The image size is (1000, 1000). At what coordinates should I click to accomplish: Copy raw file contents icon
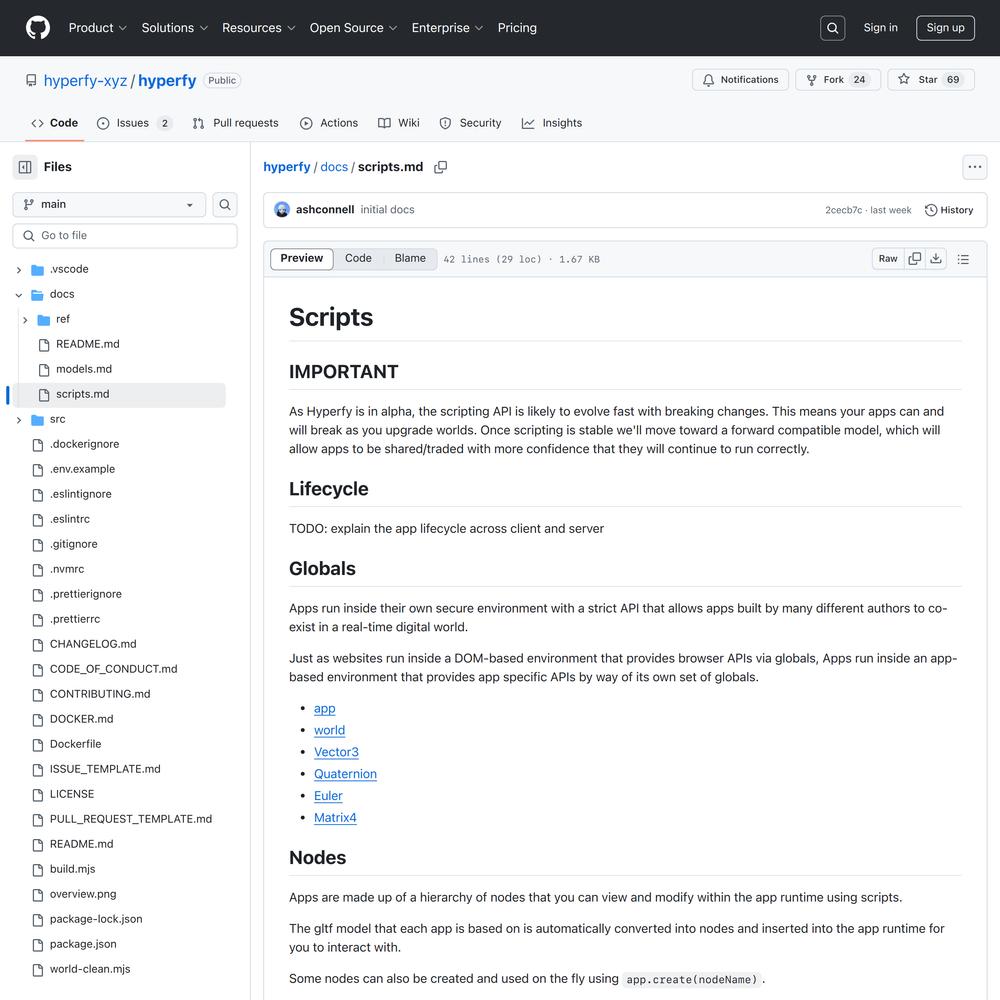[915, 259]
